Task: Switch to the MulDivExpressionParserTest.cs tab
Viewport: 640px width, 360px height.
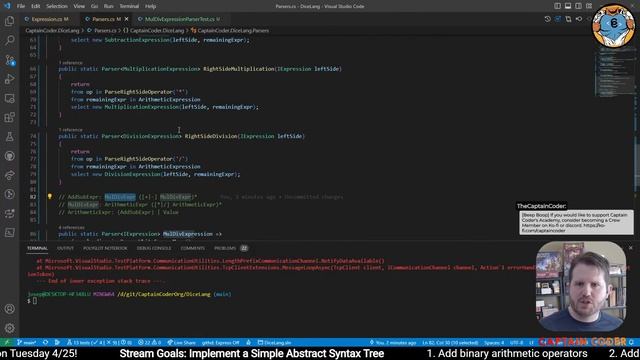Action: (x=180, y=19)
